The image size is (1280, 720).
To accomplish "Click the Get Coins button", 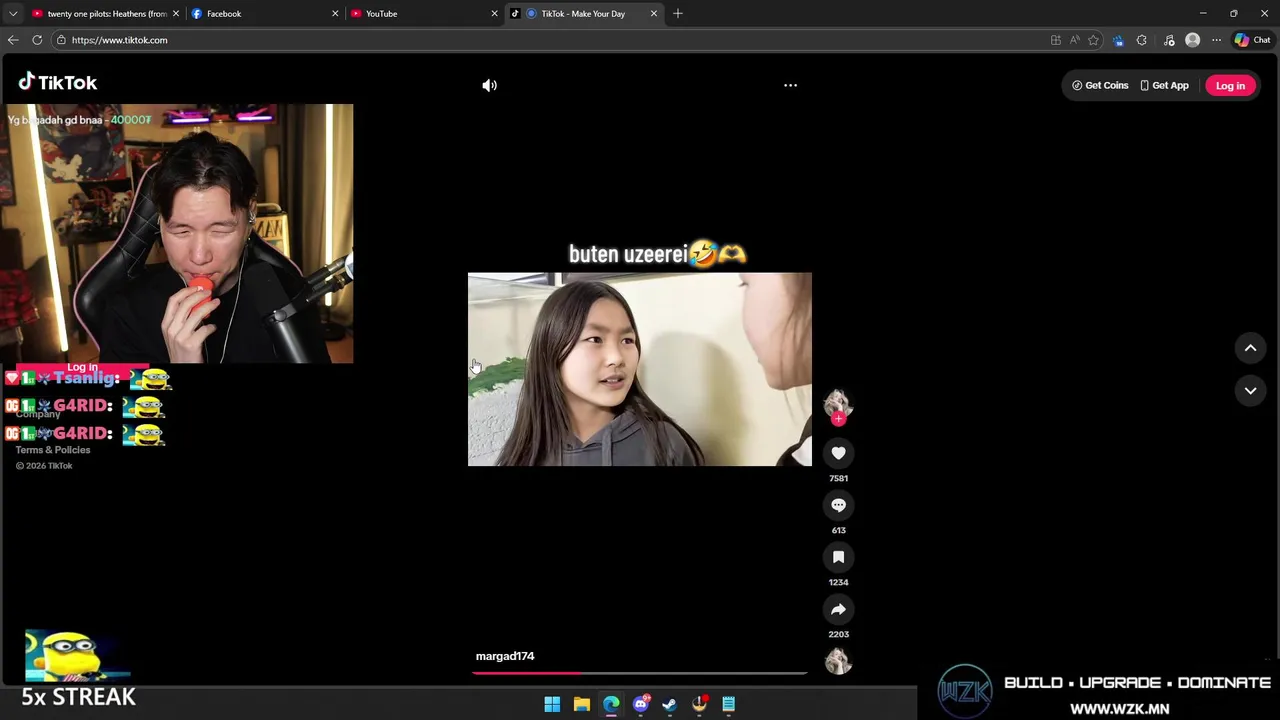I will 1100,85.
